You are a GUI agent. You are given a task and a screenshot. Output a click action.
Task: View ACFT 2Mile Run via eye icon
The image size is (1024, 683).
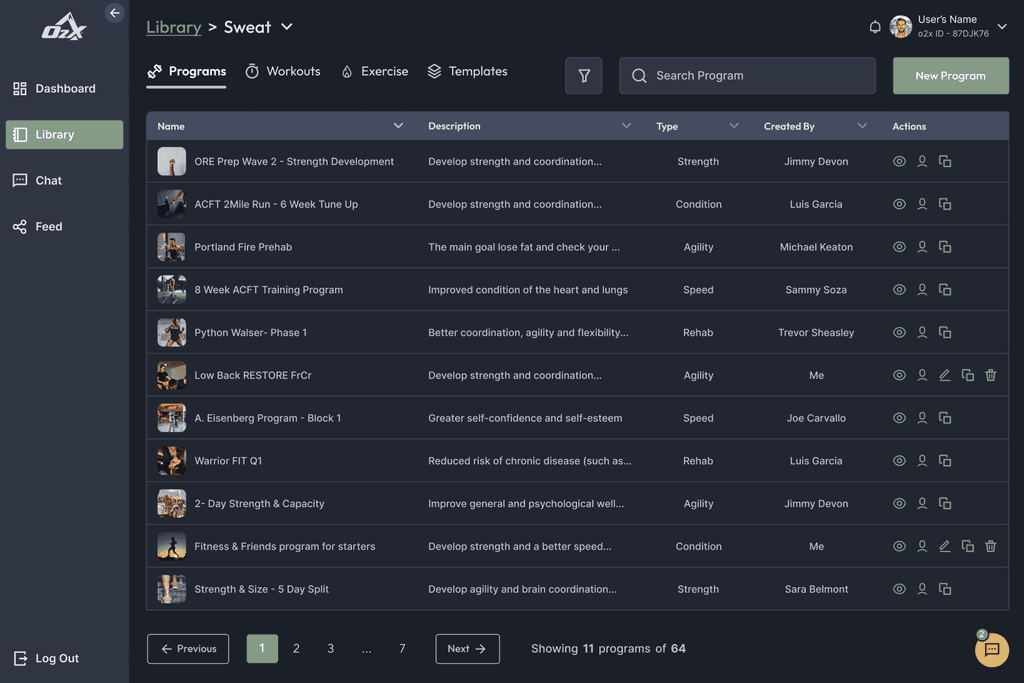(x=899, y=204)
